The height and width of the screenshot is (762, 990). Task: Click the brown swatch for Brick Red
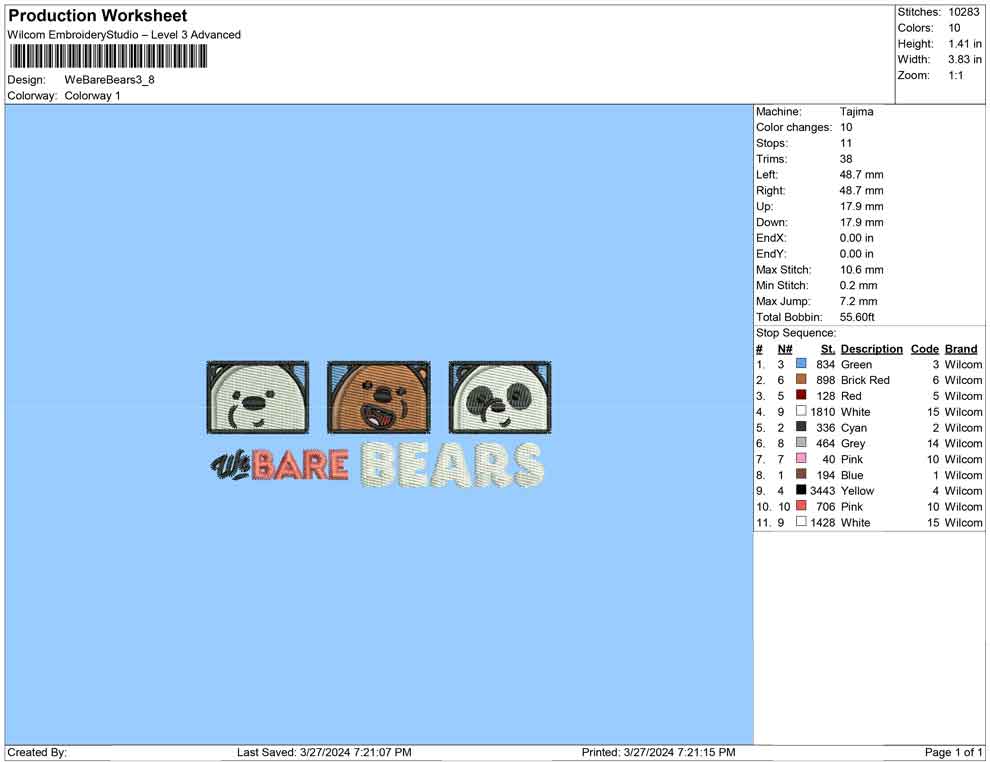[x=801, y=379]
